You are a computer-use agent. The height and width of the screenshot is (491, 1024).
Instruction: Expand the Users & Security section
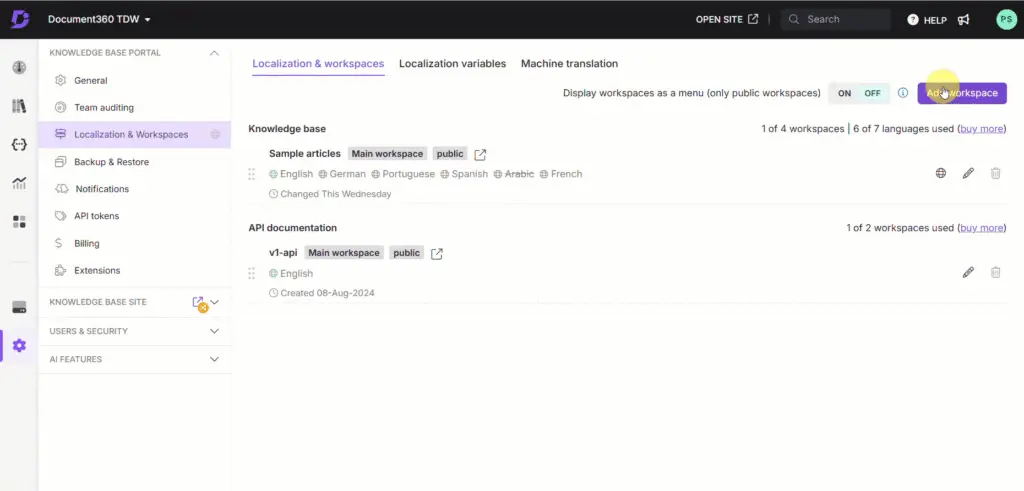pos(214,331)
